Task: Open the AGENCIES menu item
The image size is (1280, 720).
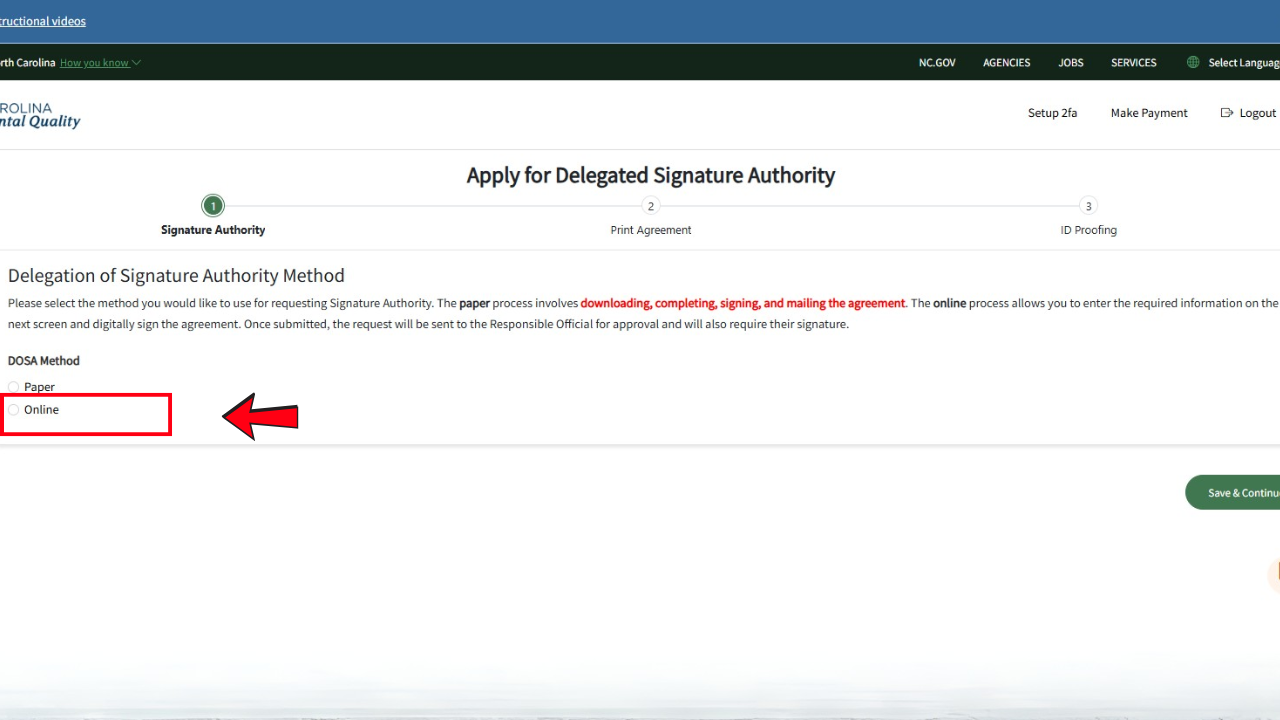Action: tap(1006, 63)
